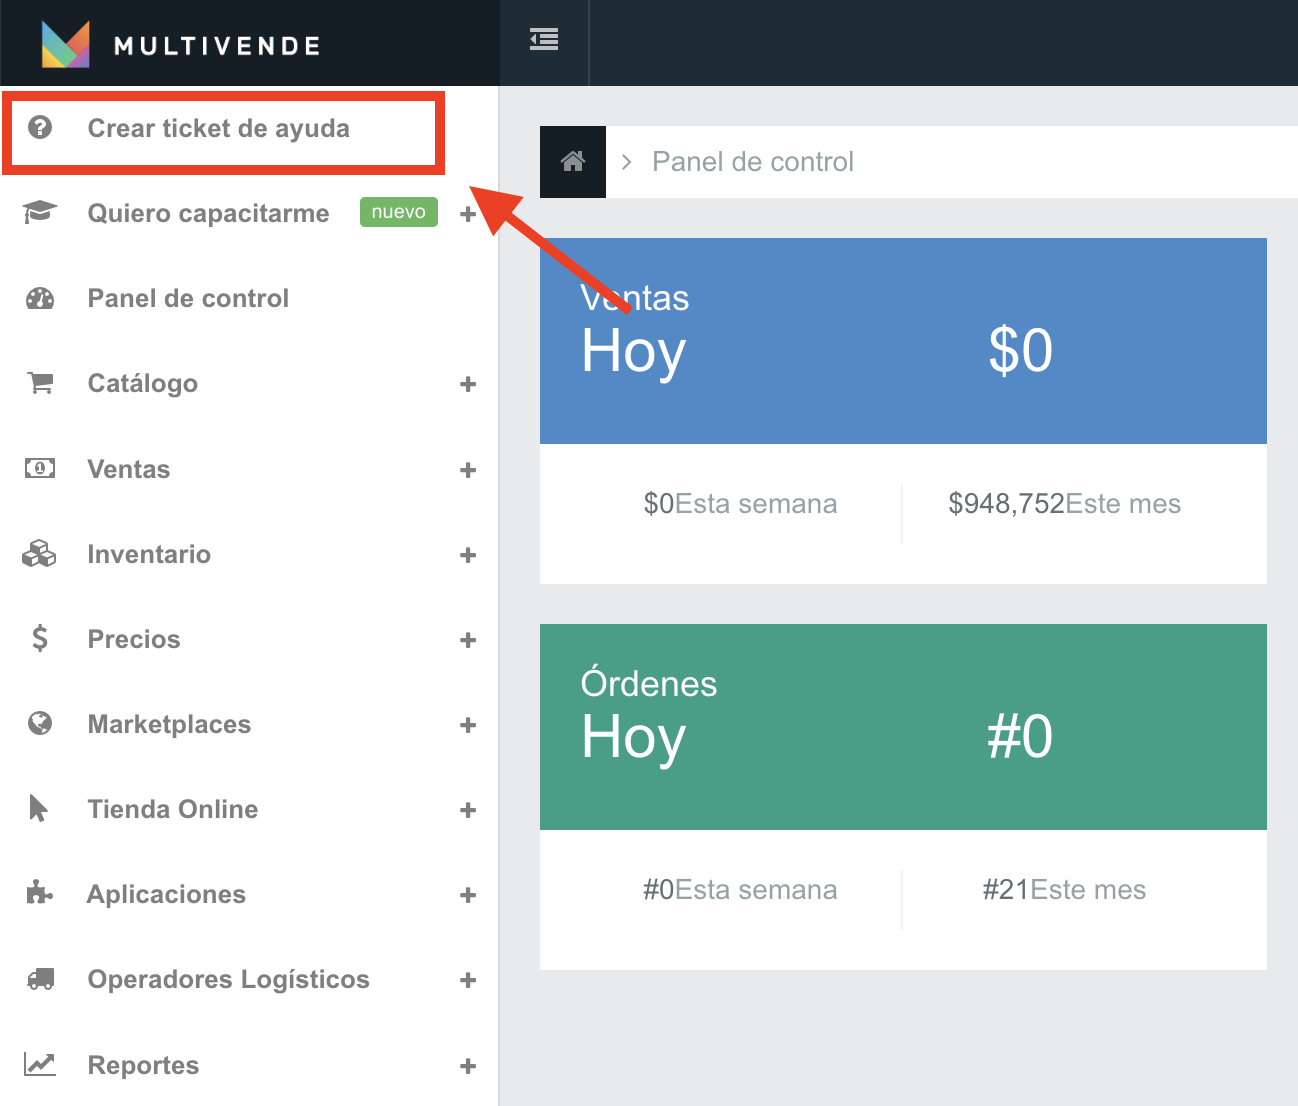This screenshot has width=1298, height=1106.
Task: Click the home breadcrumb icon
Action: tap(573, 162)
